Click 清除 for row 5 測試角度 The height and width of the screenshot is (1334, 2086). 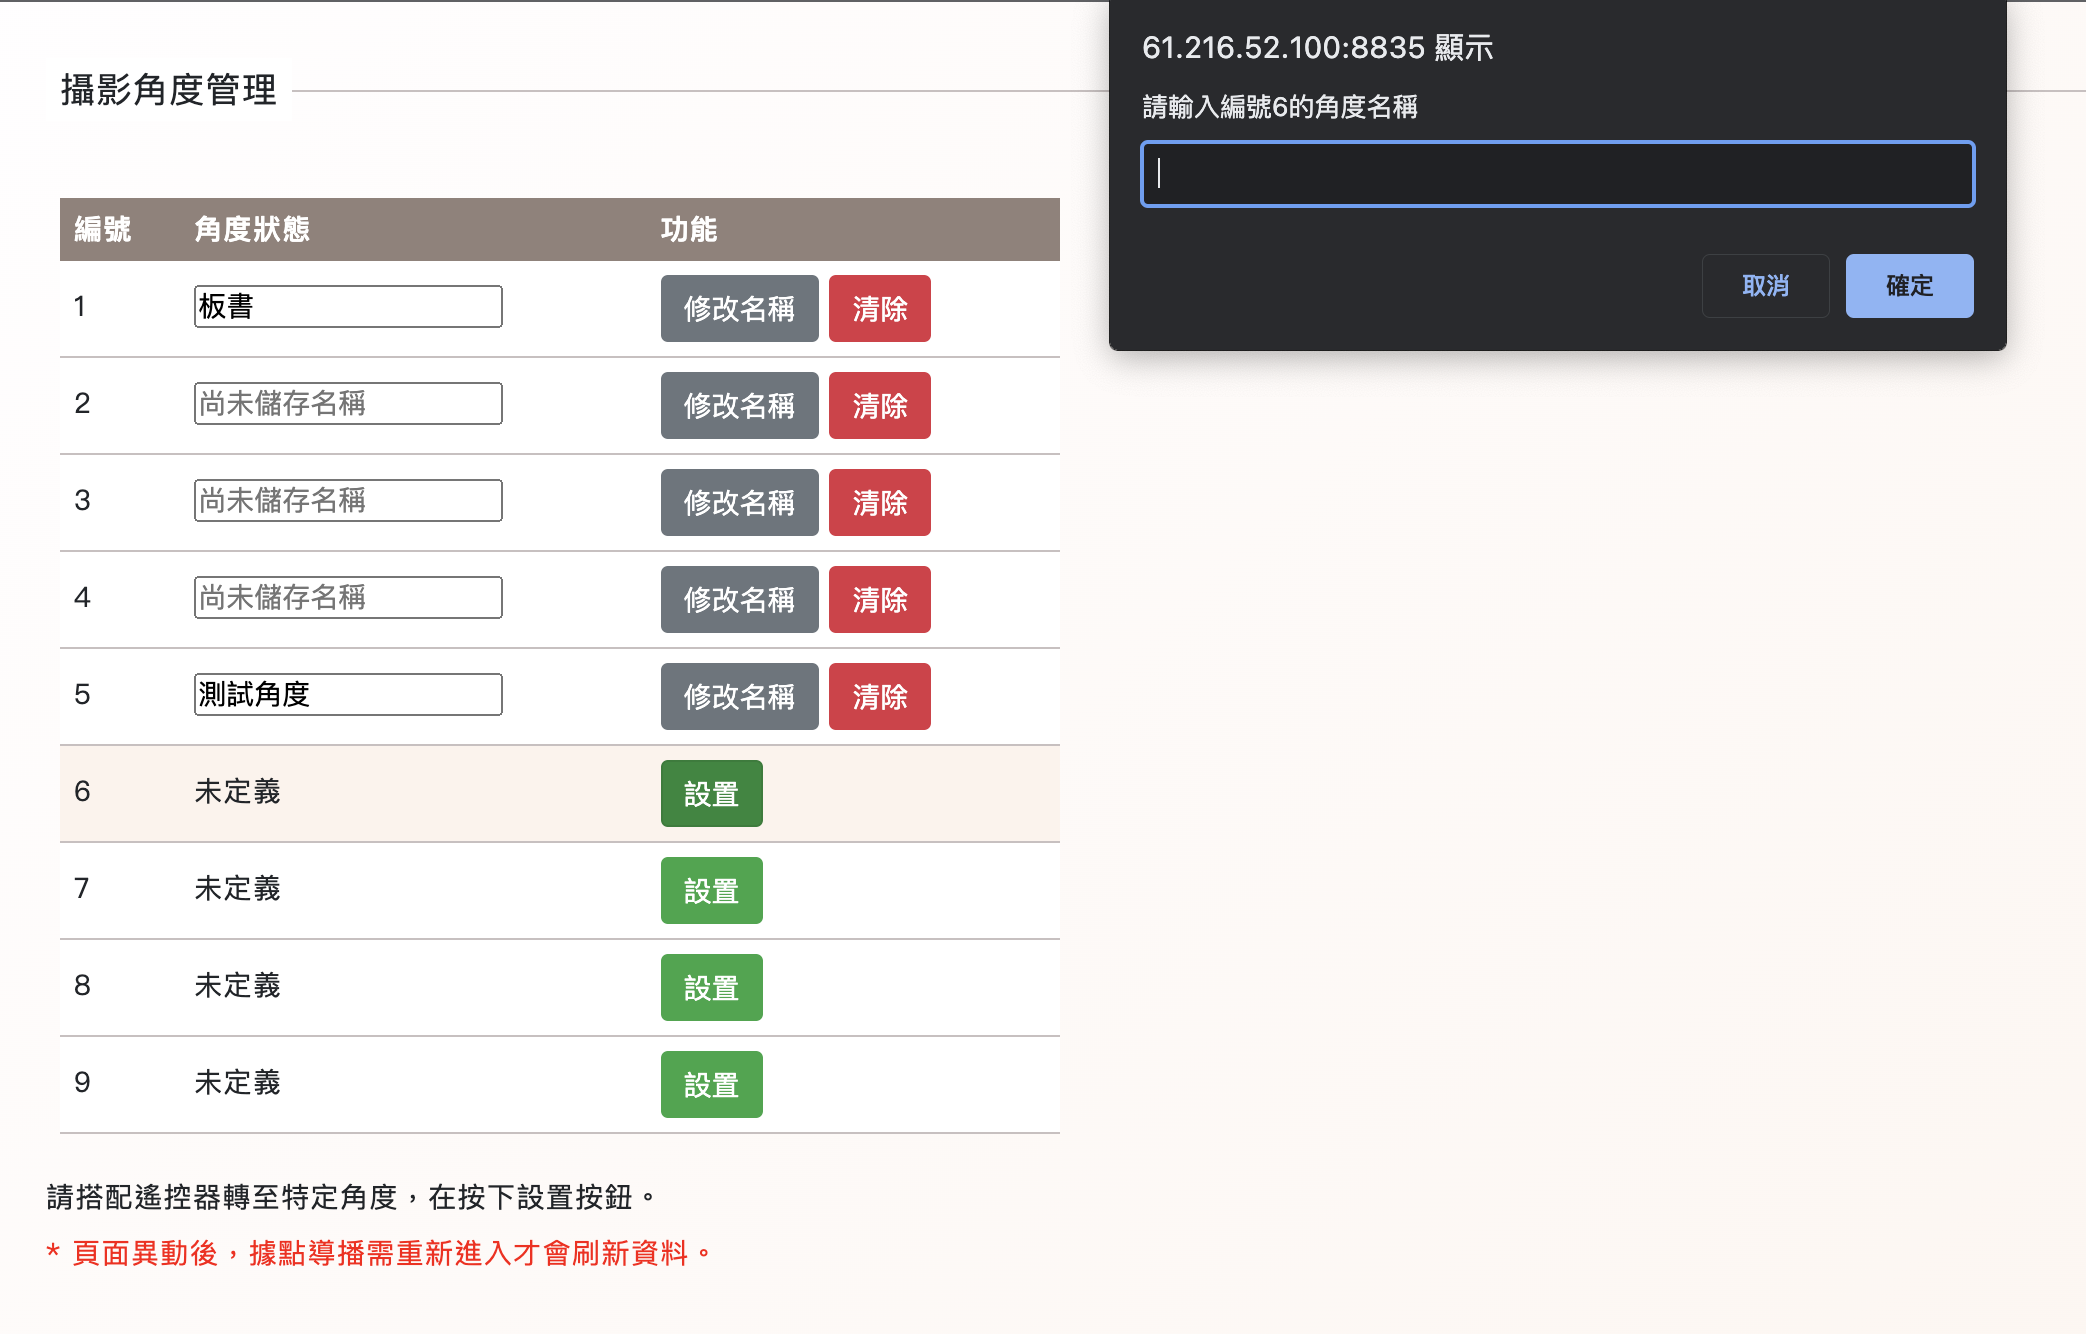879,696
